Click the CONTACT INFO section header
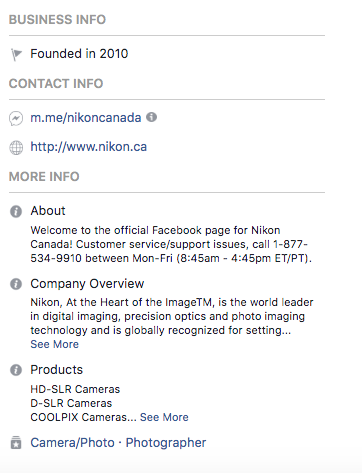The height and width of the screenshot is (473, 362). click(56, 83)
